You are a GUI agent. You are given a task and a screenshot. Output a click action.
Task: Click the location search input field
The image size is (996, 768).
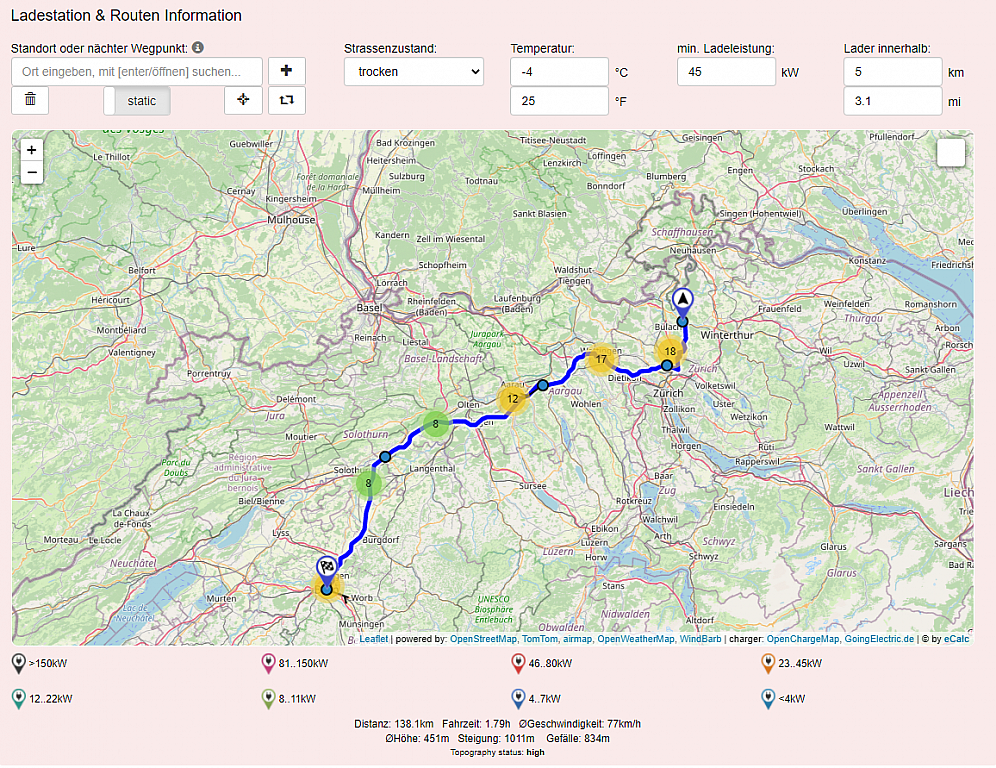[x=137, y=72]
